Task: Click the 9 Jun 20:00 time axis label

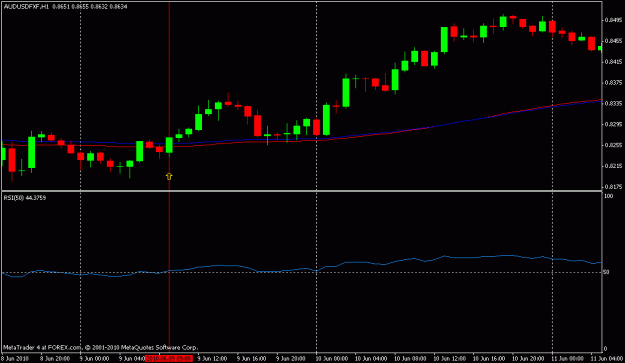Action: tap(291, 359)
